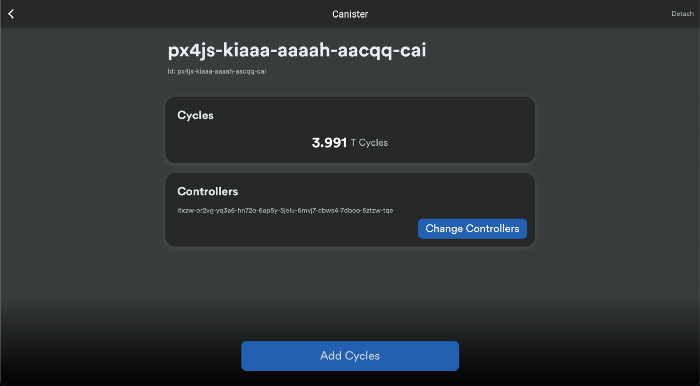Image resolution: width=700 pixels, height=386 pixels.
Task: Click the 'Id:' prefix label under the heading
Action: tap(171, 71)
